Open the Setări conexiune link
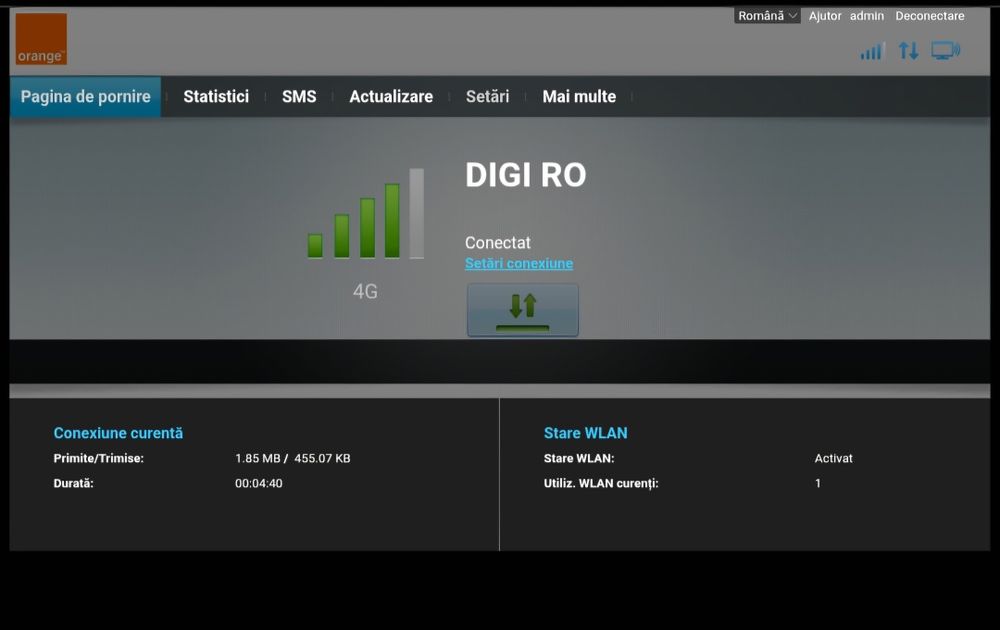 pos(518,263)
